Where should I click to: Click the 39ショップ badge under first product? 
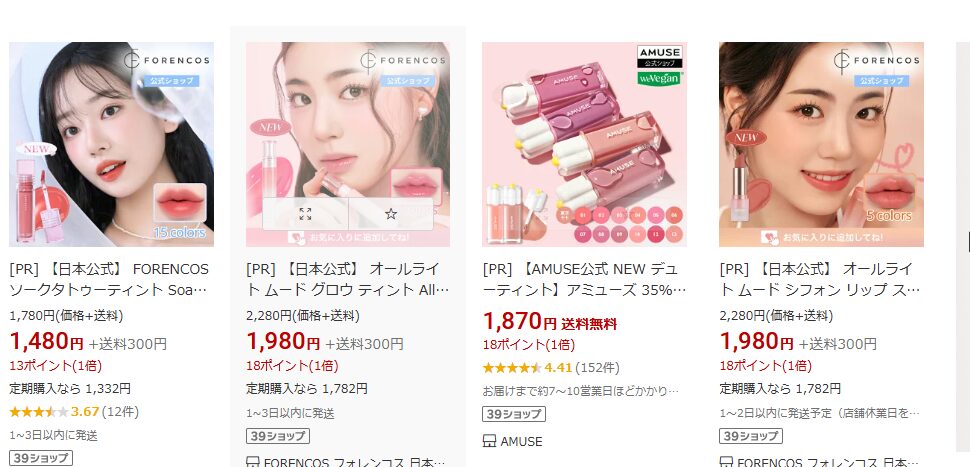[41, 458]
